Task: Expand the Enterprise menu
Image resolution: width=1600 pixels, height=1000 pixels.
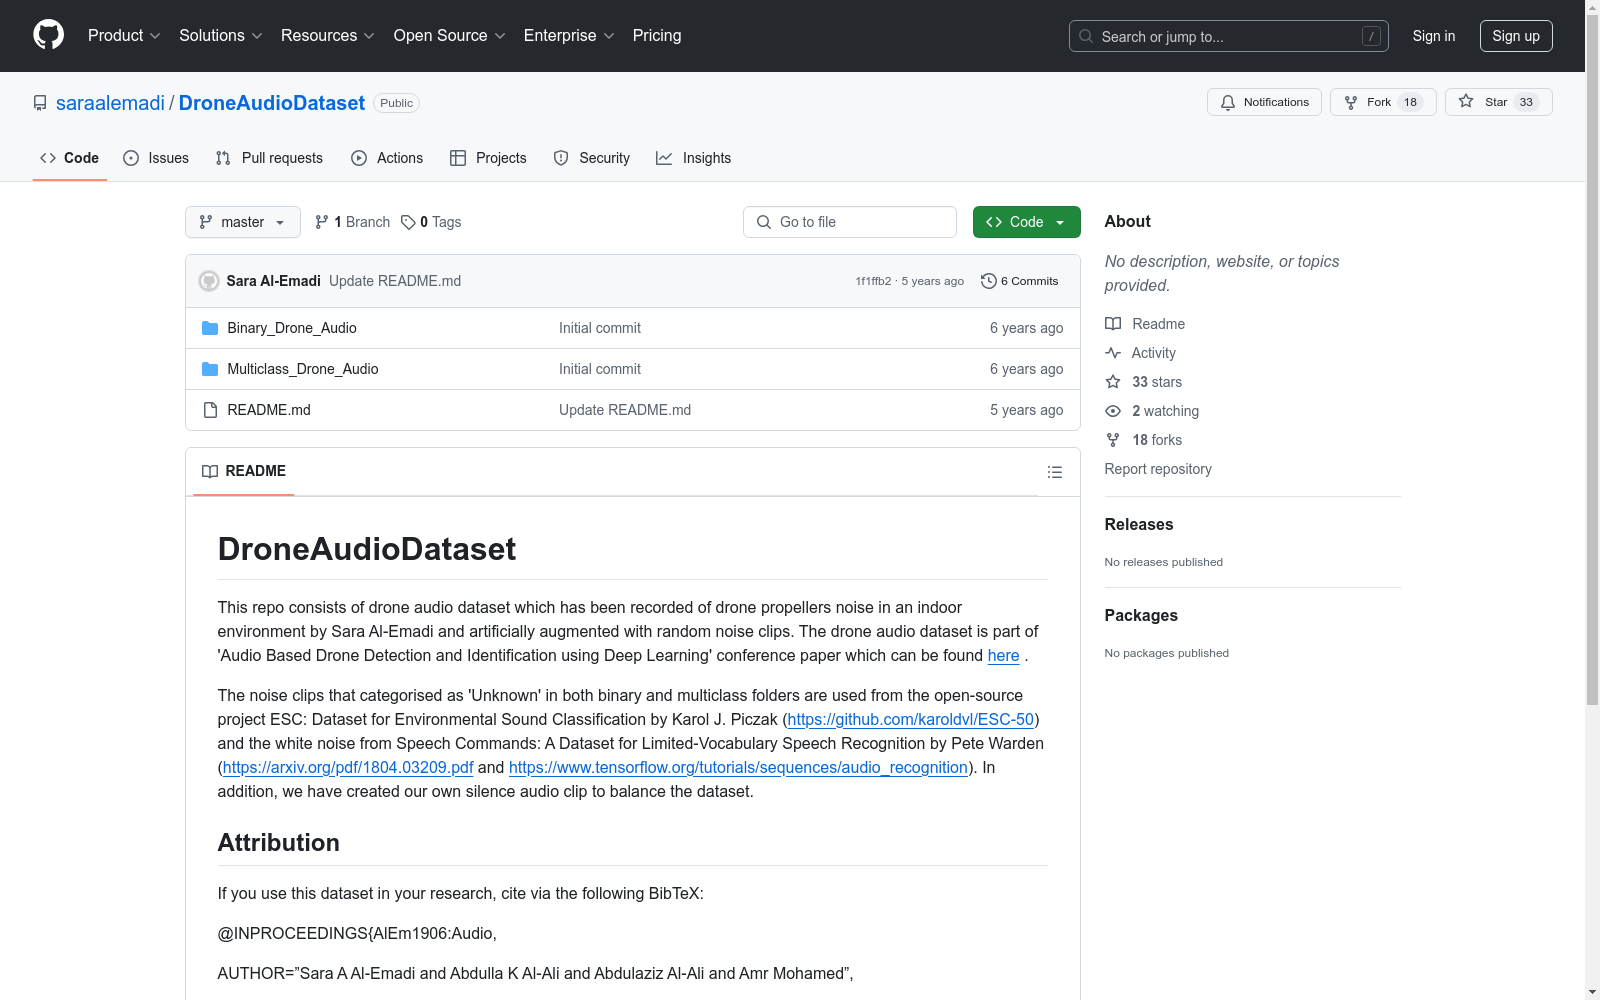Action: click(569, 35)
